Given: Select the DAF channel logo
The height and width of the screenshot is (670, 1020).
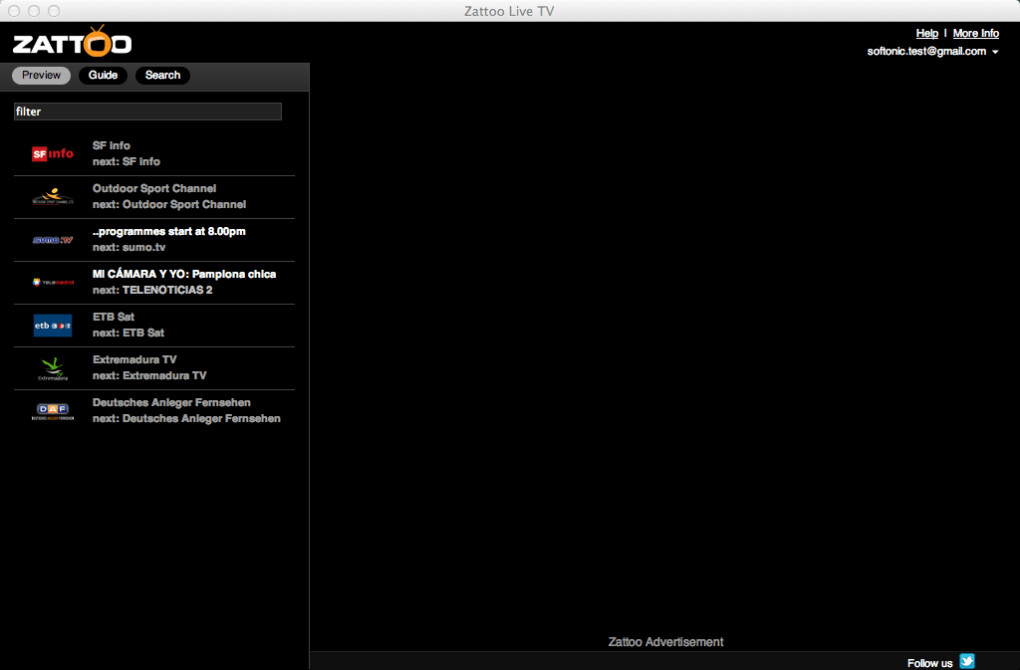Looking at the screenshot, I should 53,411.
